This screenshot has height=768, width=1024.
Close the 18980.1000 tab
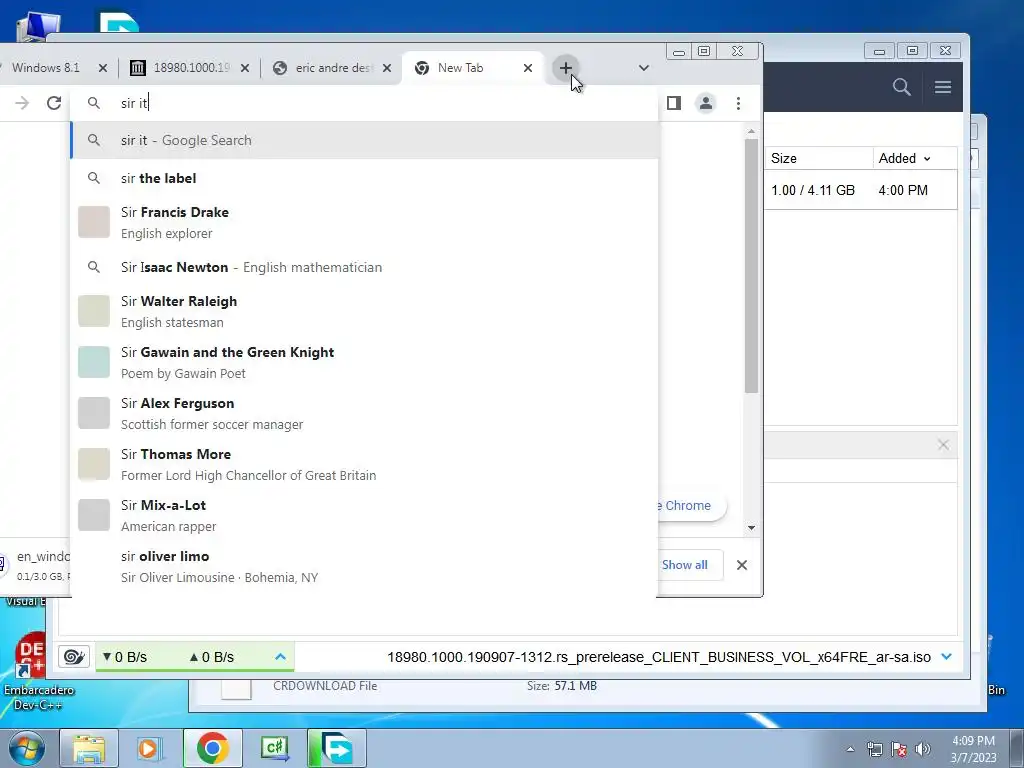click(x=245, y=68)
